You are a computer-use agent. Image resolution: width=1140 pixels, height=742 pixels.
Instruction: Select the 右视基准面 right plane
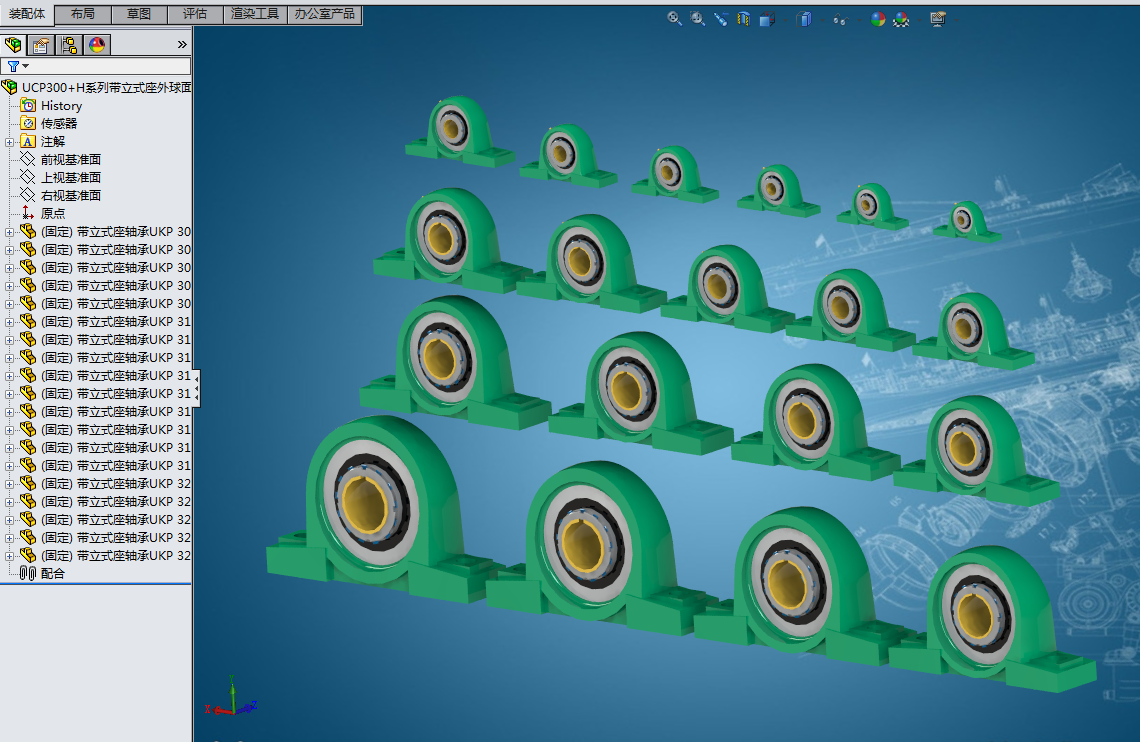[x=71, y=195]
